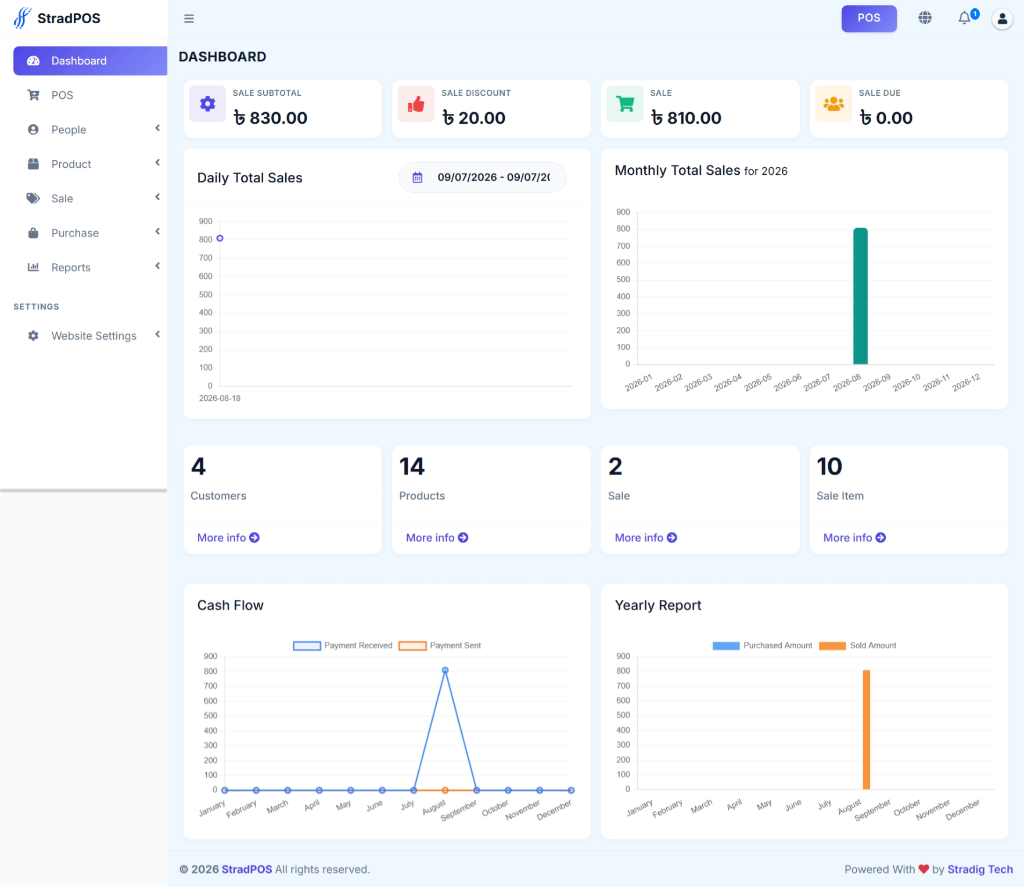Click the Sale Due people group icon
This screenshot has height=887, width=1024.
point(833,103)
